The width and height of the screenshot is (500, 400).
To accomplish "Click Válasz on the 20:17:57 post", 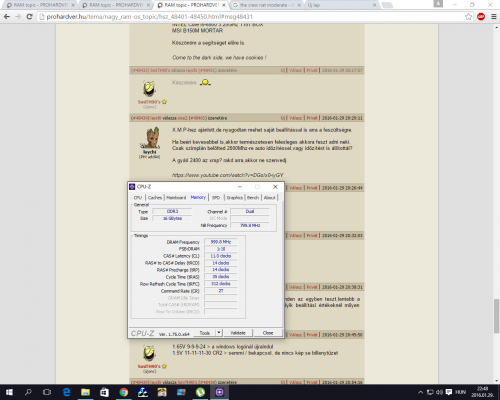I will pos(295,70).
